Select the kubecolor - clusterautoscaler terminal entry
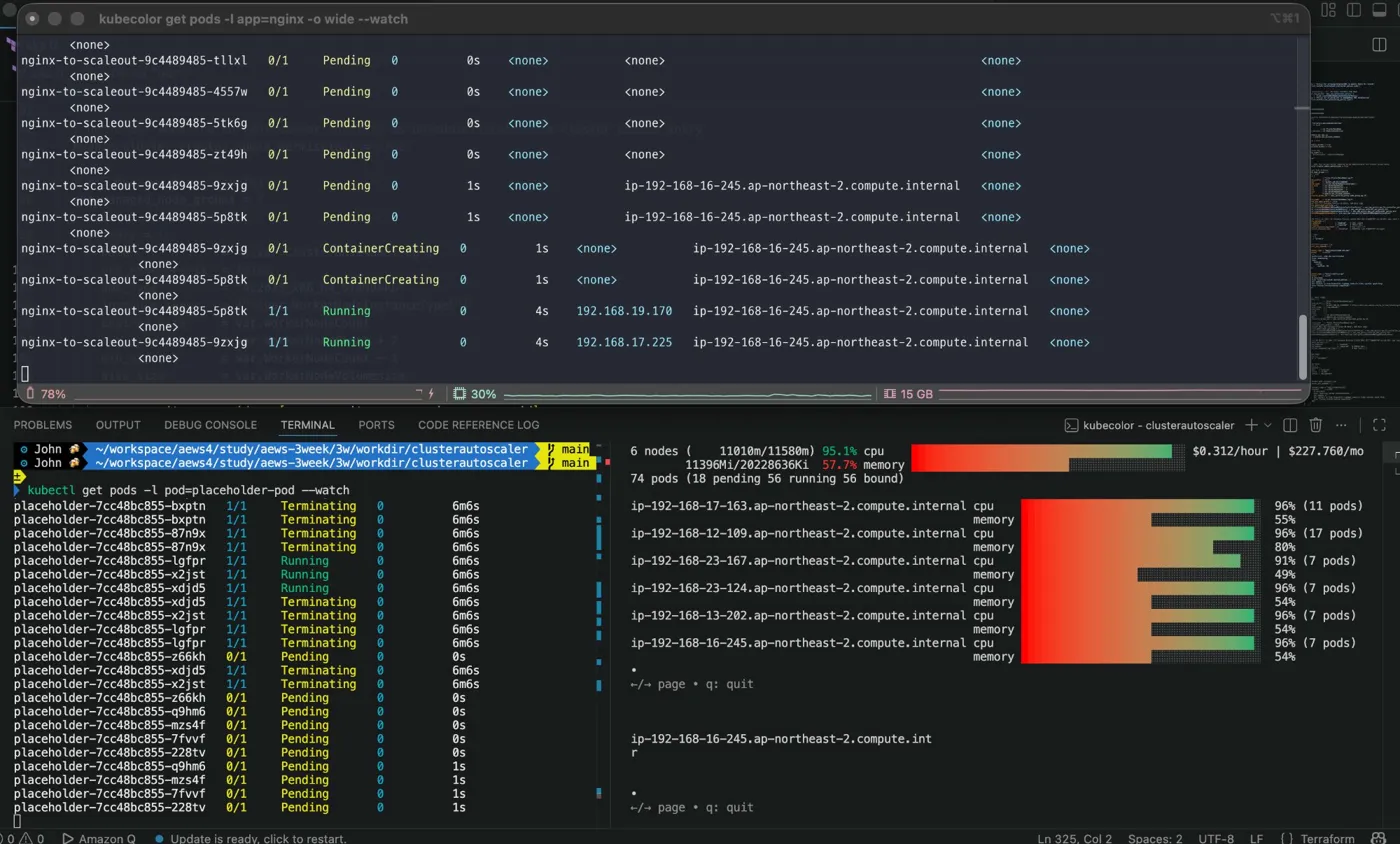The image size is (1400, 844). pos(1149,425)
